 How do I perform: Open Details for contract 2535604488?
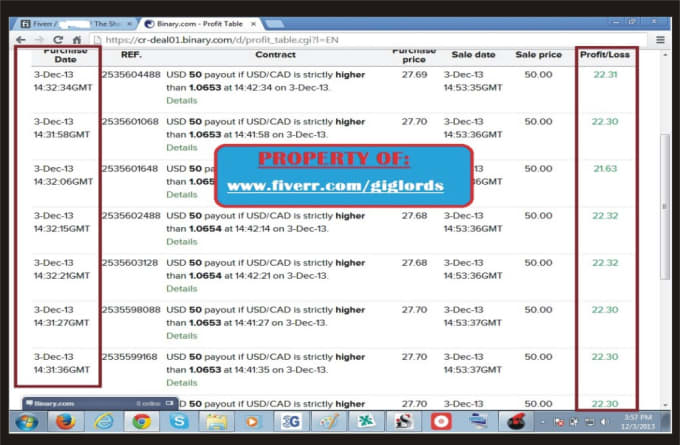pyautogui.click(x=182, y=101)
